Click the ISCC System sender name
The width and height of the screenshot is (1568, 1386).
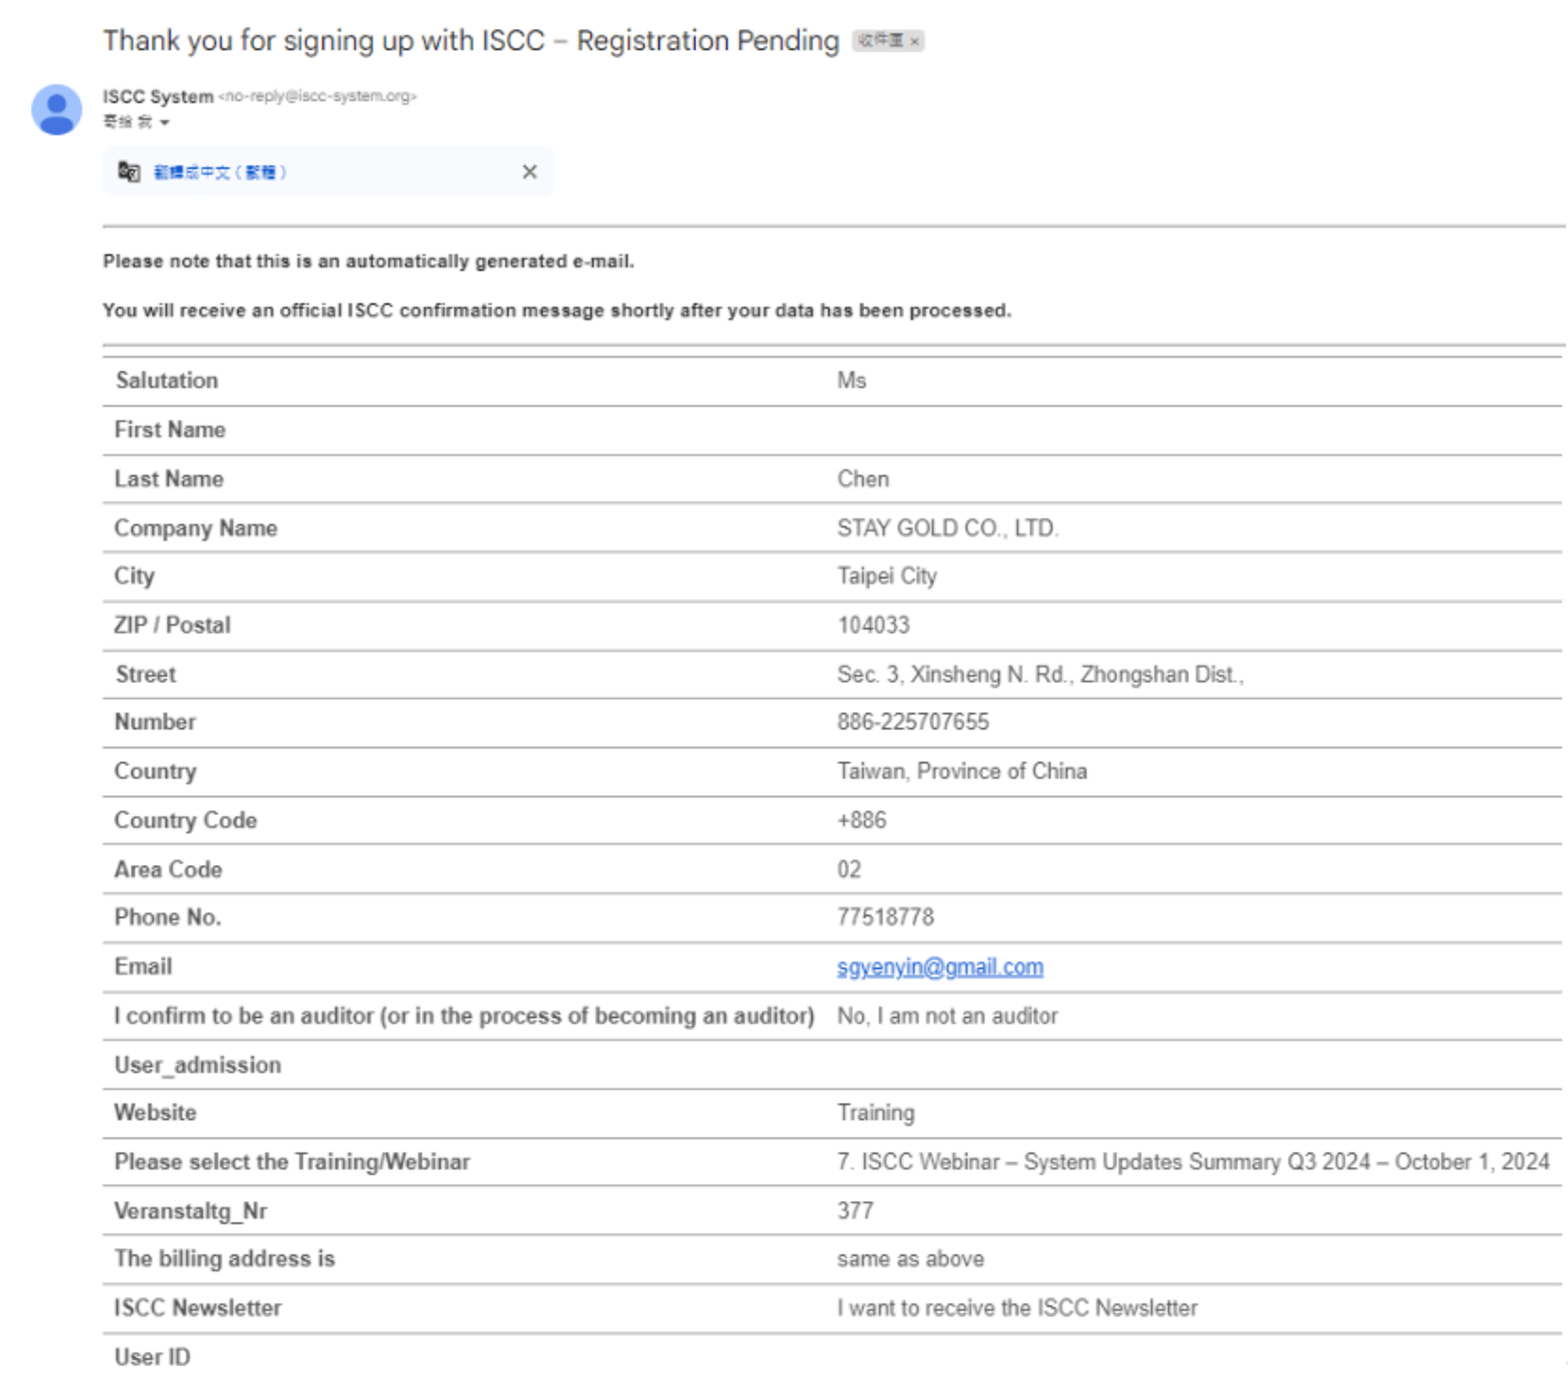pos(158,97)
